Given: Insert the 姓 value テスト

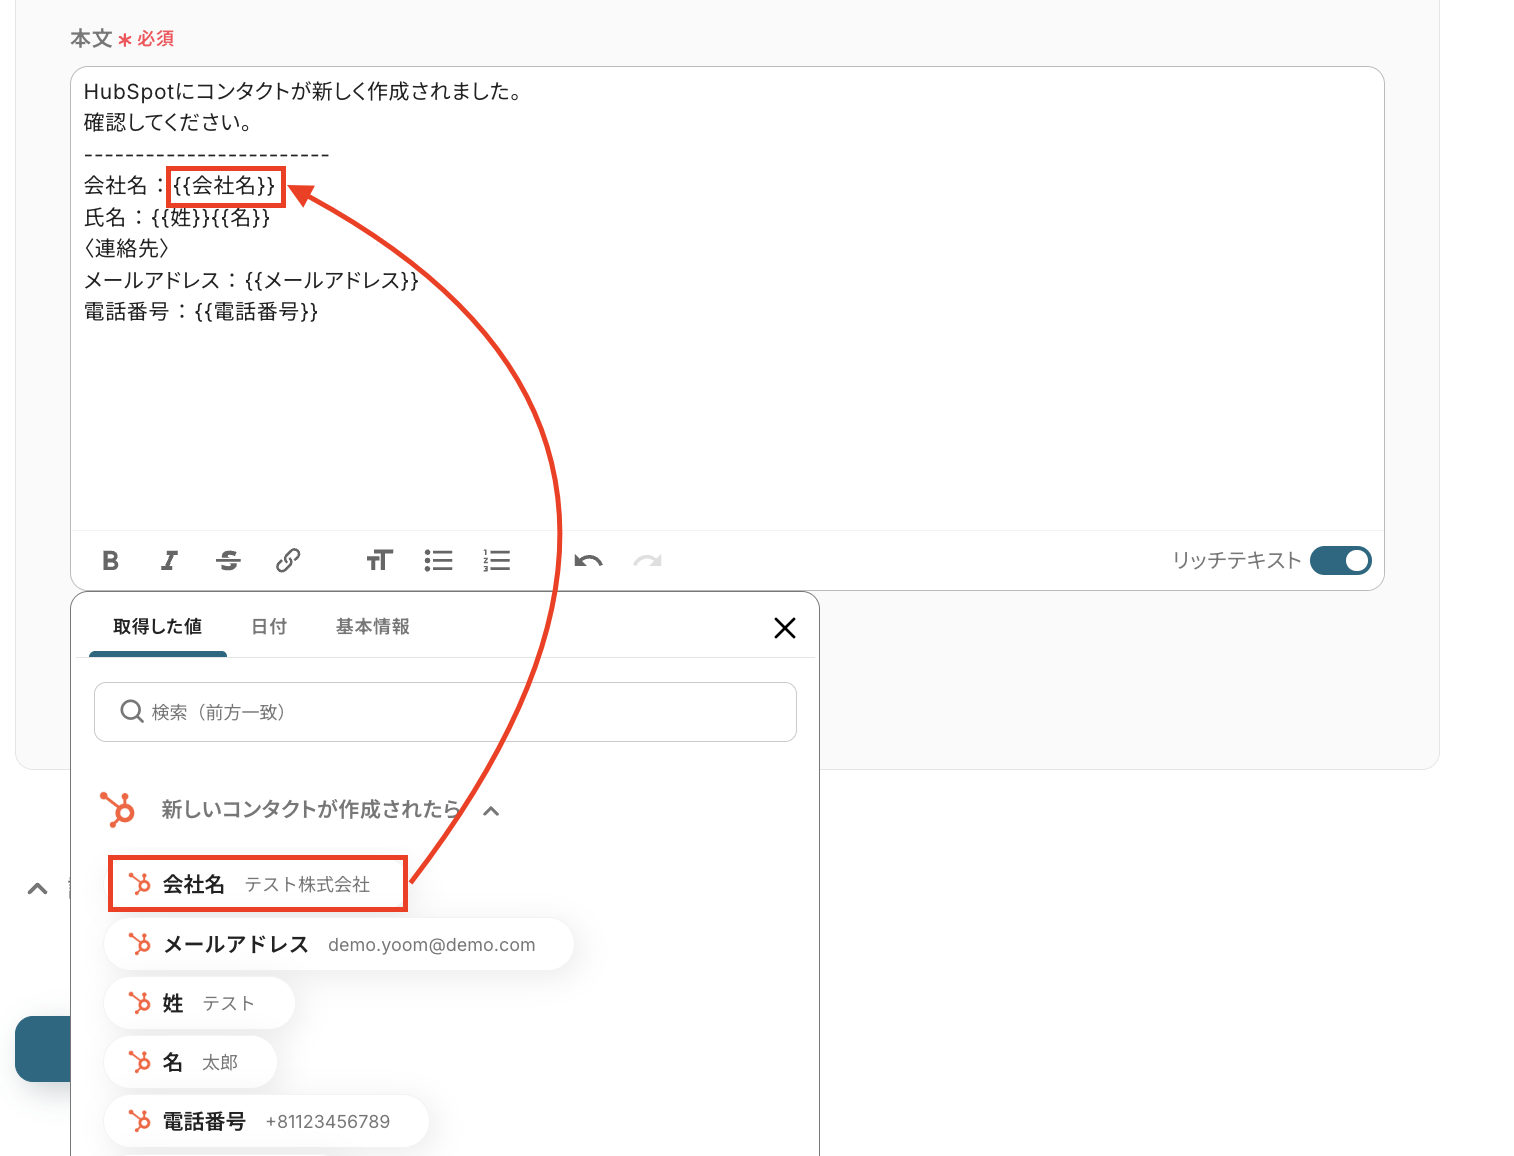Looking at the screenshot, I should [199, 1003].
